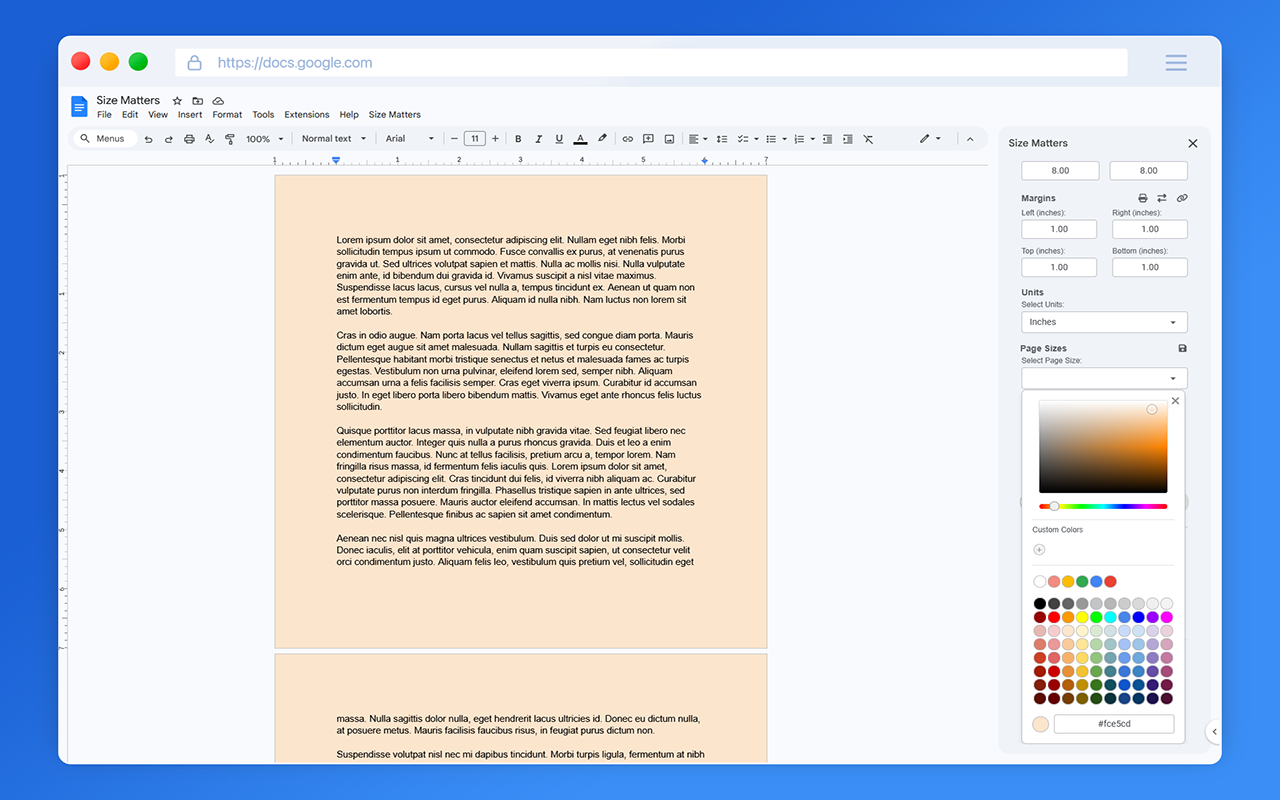This screenshot has width=1280, height=800.
Task: Close the color picker popup
Action: [x=1175, y=401]
